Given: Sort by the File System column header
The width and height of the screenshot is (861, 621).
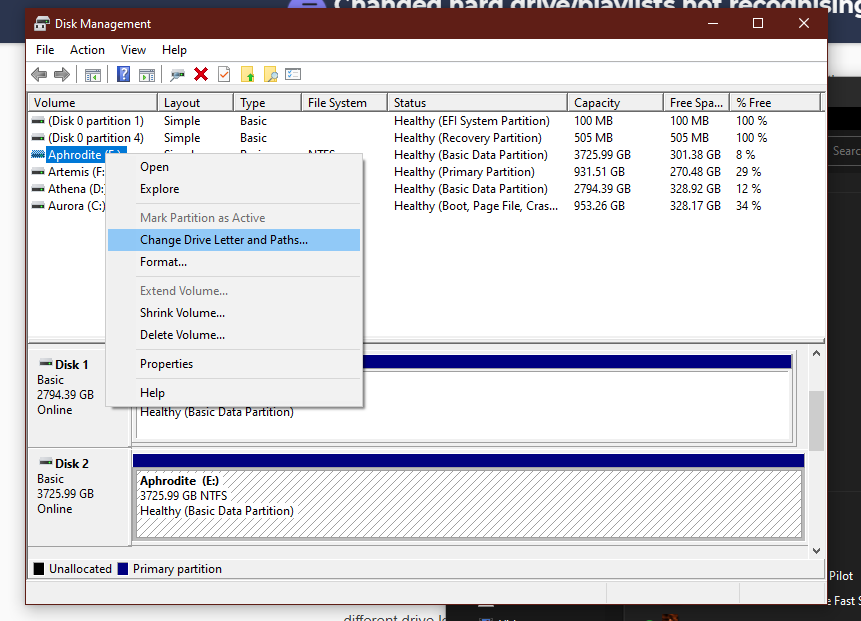Looking at the screenshot, I should tap(345, 103).
